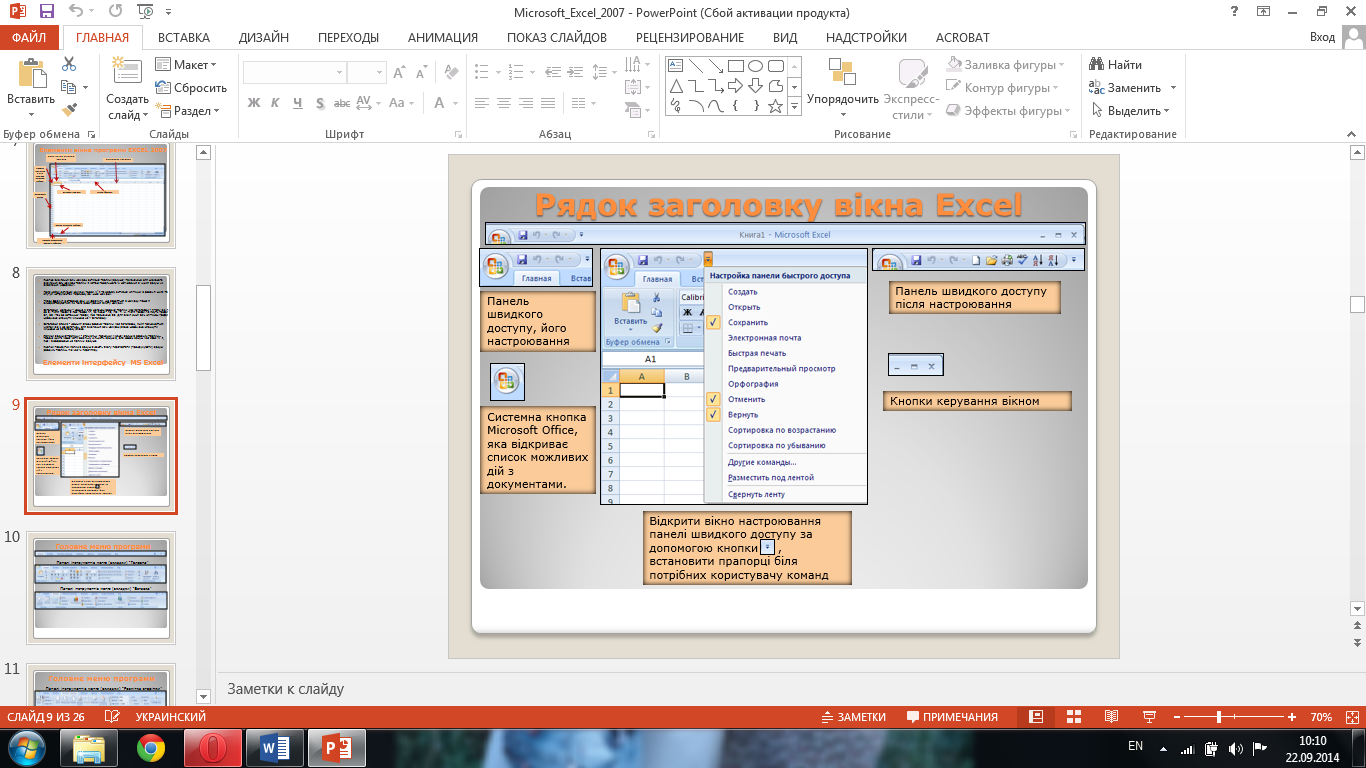Toggle ЗАМЕТКИ notes pane

[x=853, y=717]
